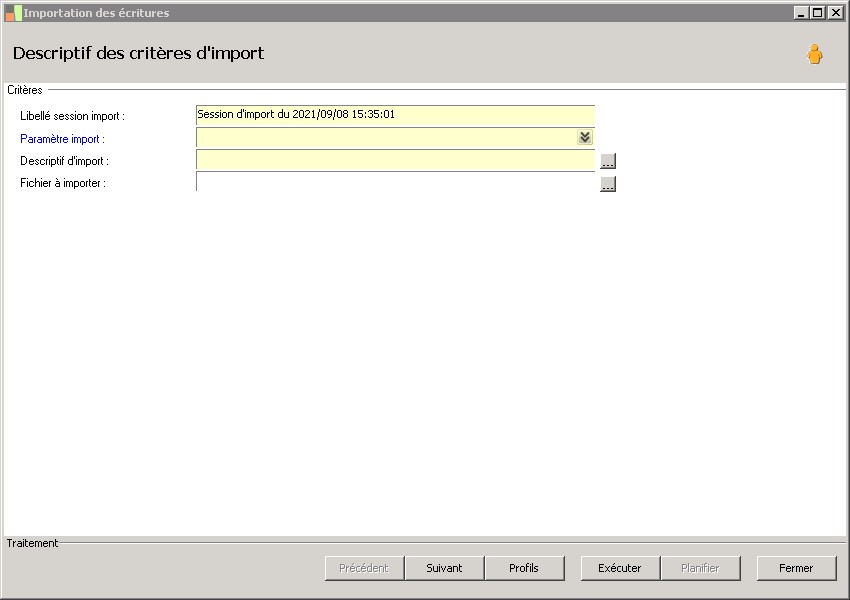Minimize the Importation des écritures window

click(x=801, y=12)
